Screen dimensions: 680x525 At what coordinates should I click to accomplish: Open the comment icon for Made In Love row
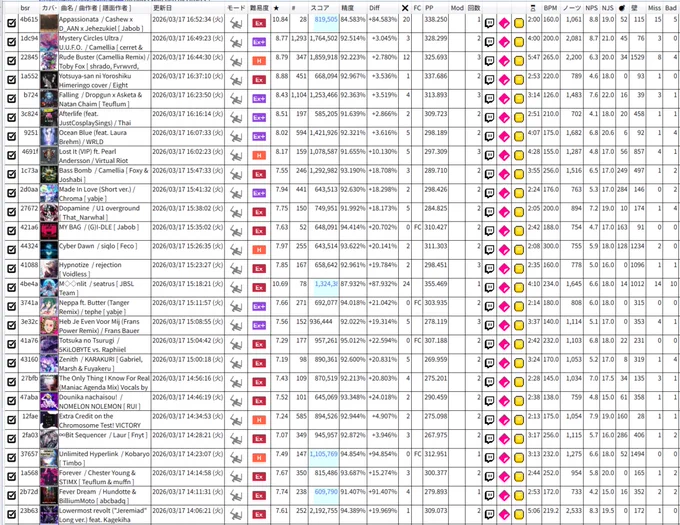489,193
